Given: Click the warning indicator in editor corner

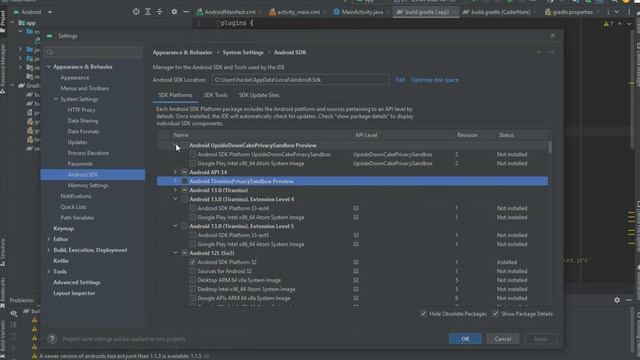Looking at the screenshot, I should coord(608,24).
